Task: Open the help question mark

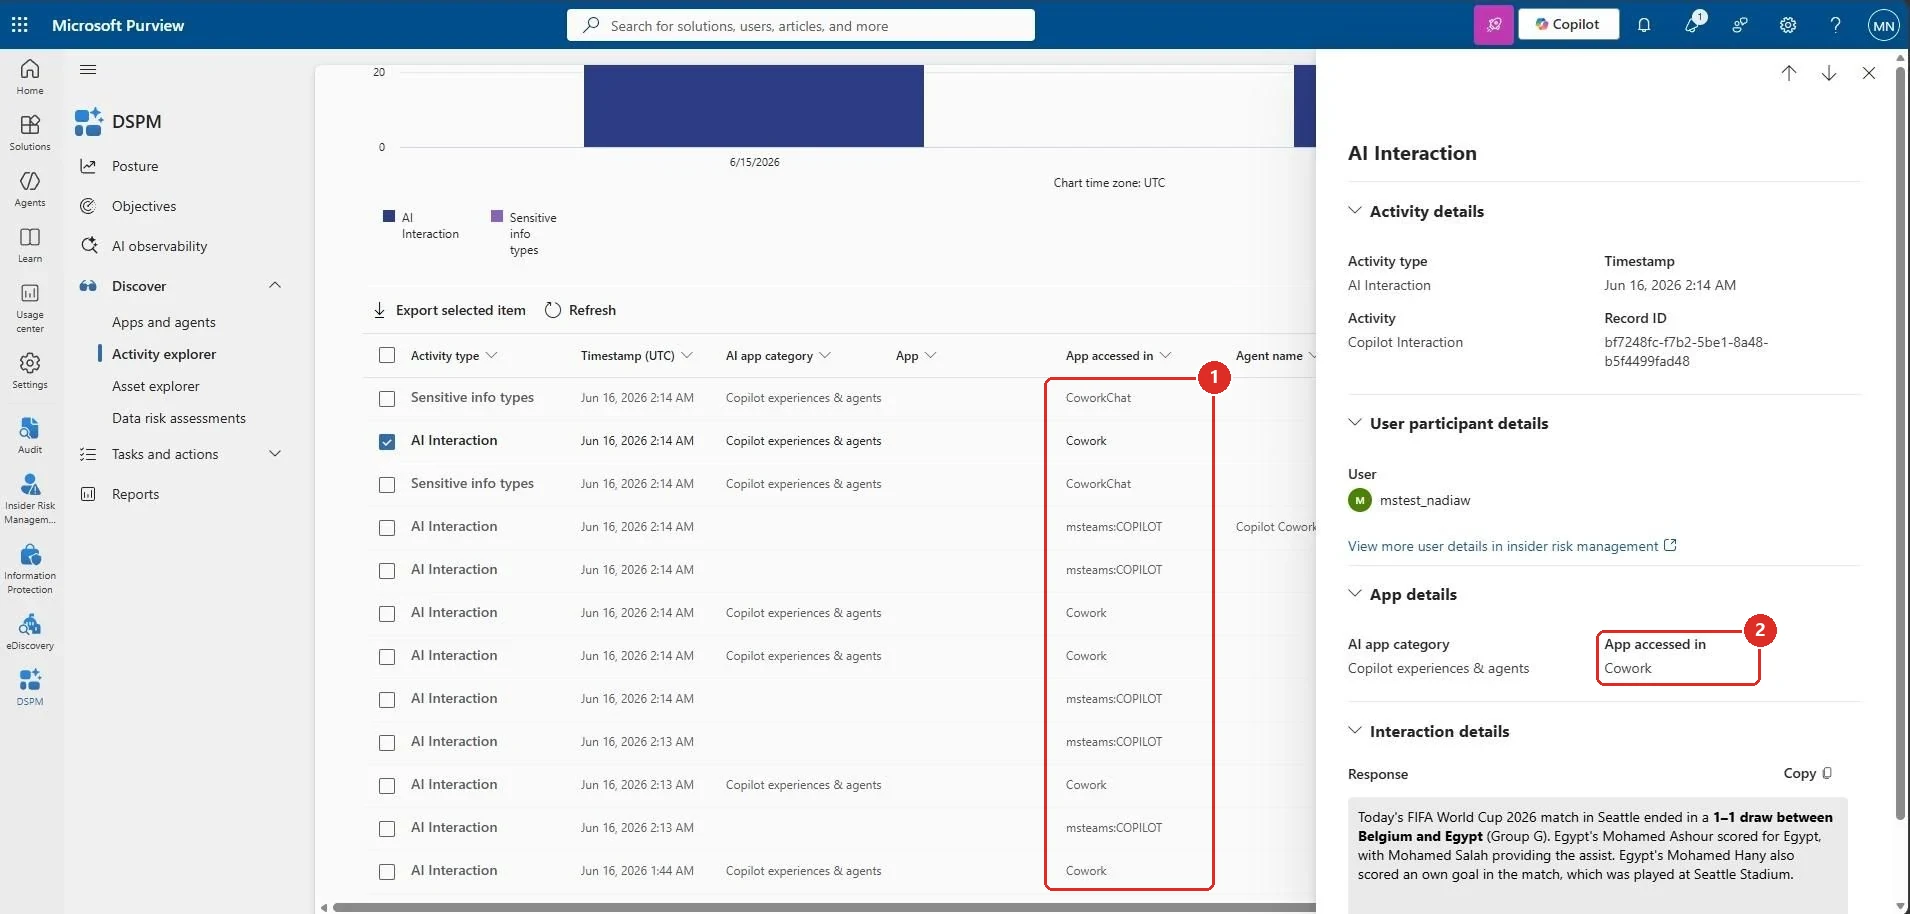Action: (1836, 25)
